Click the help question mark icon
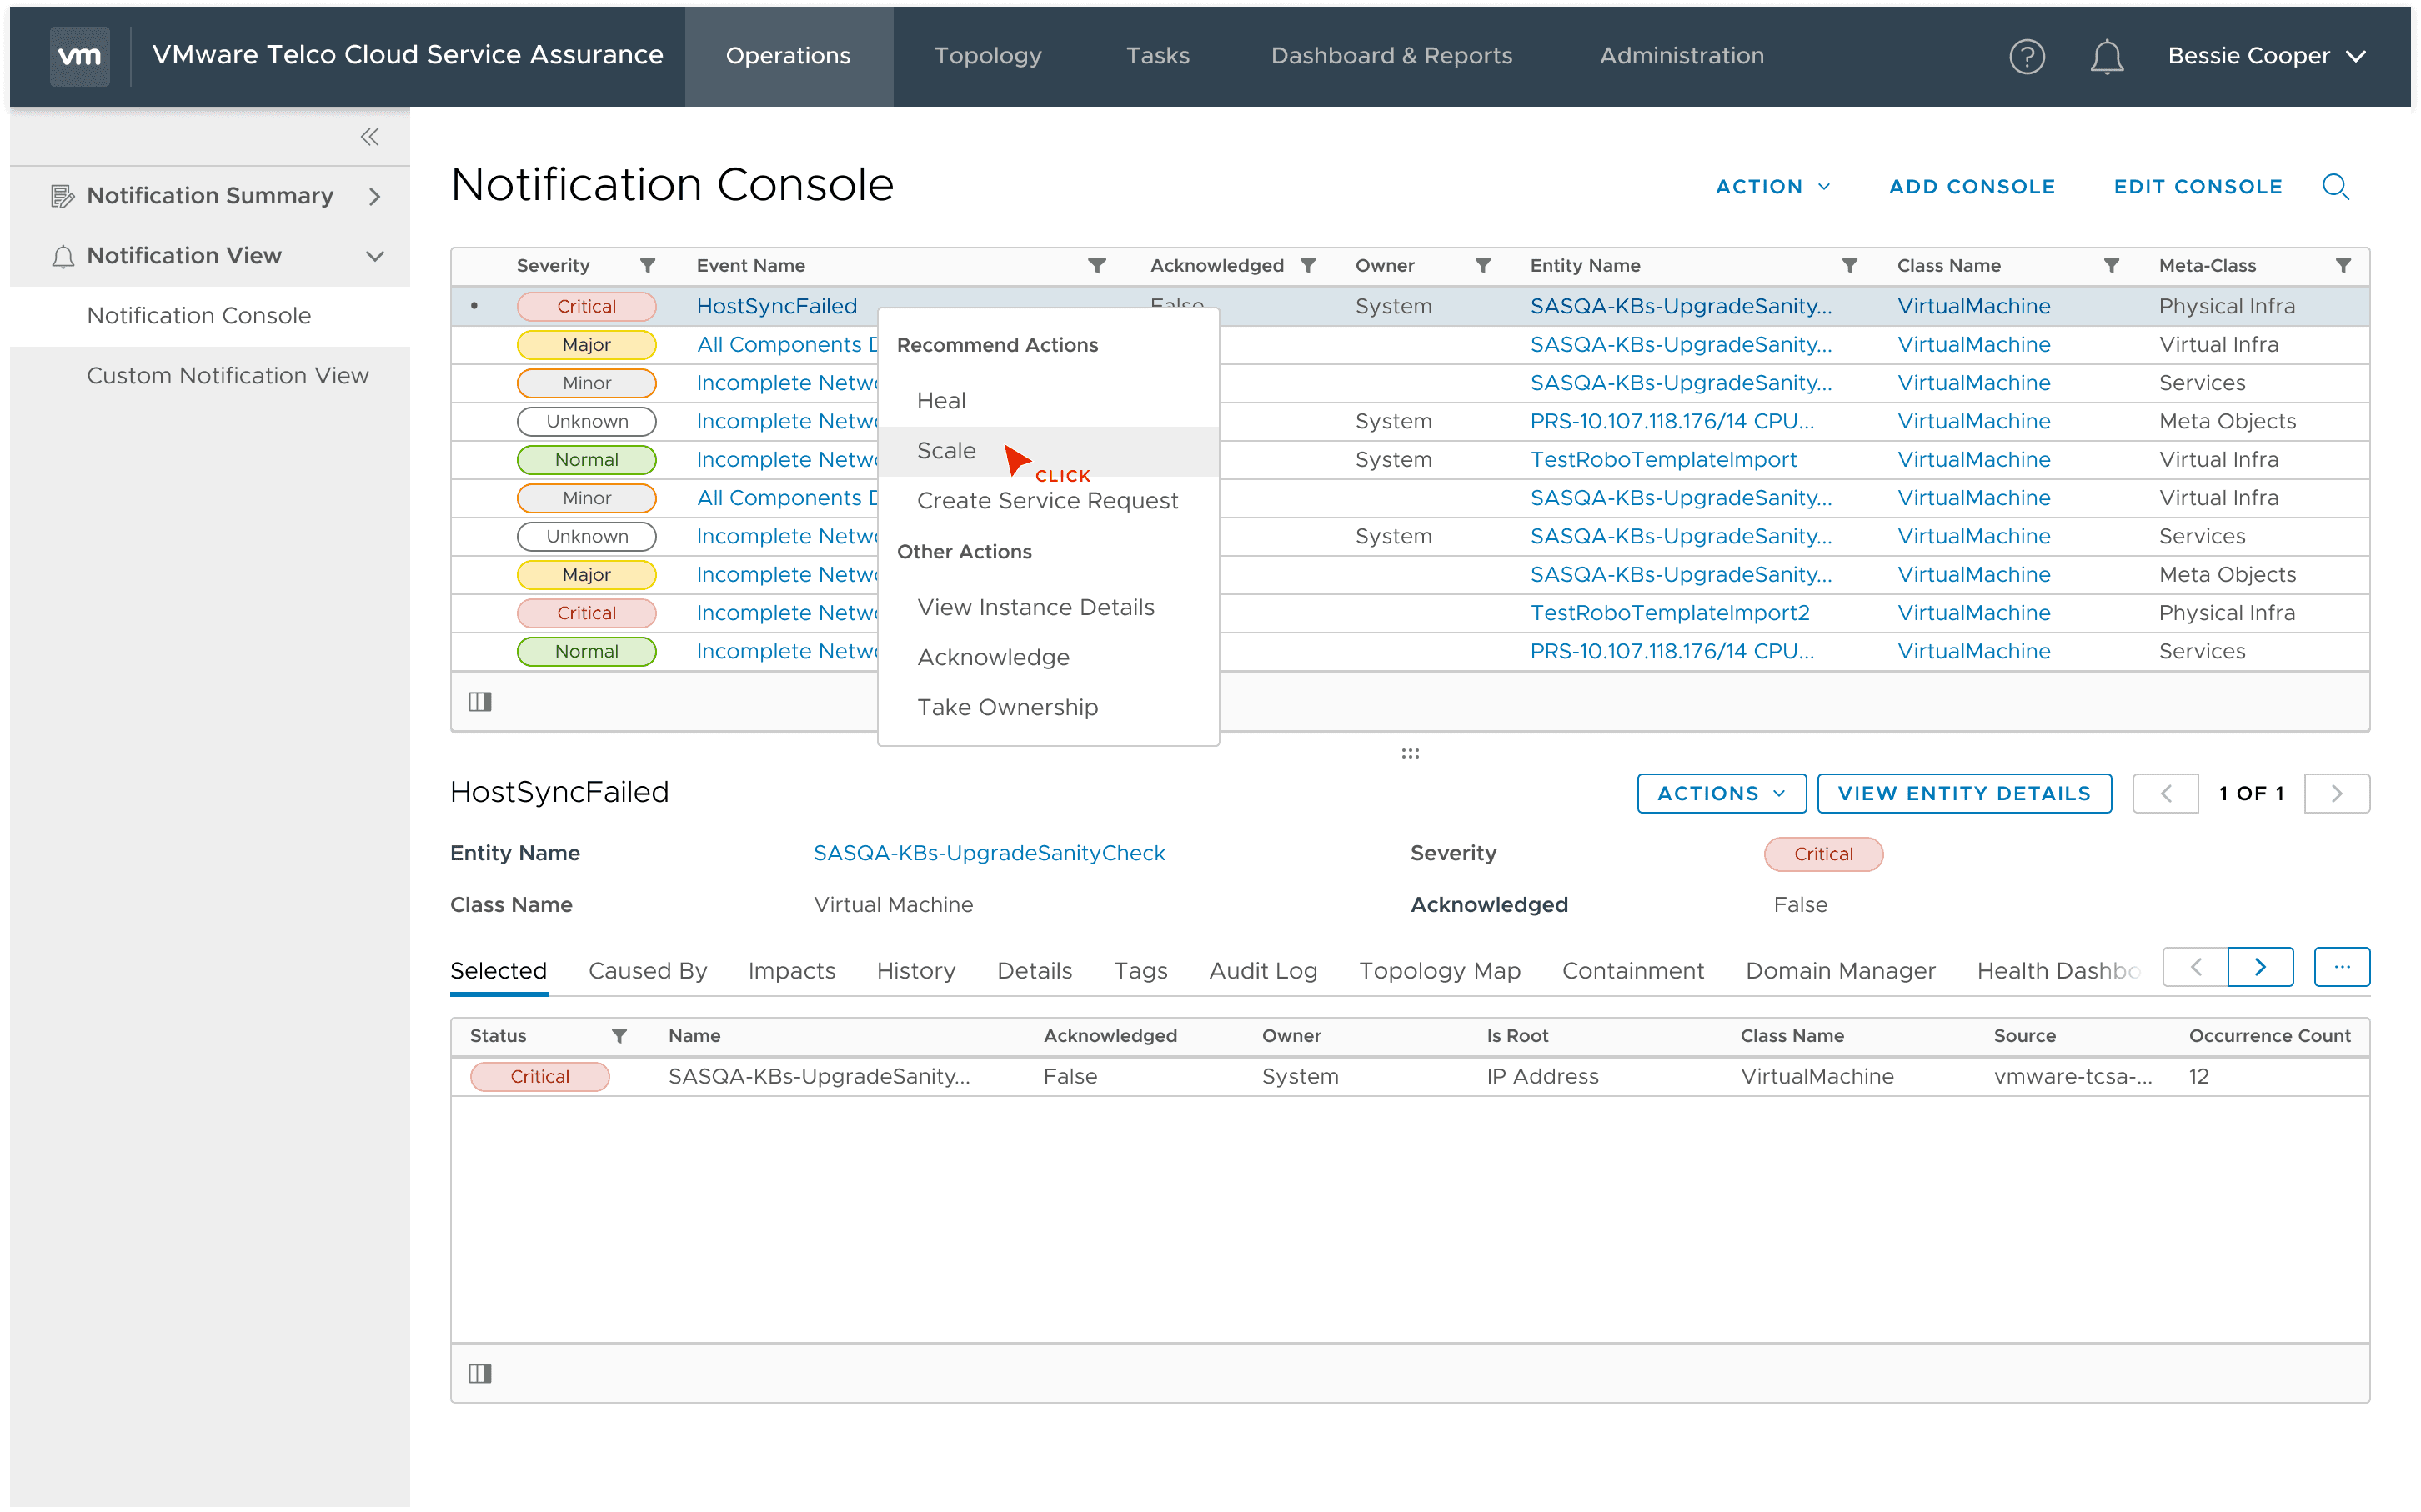The height and width of the screenshot is (1512, 2421). [2026, 56]
